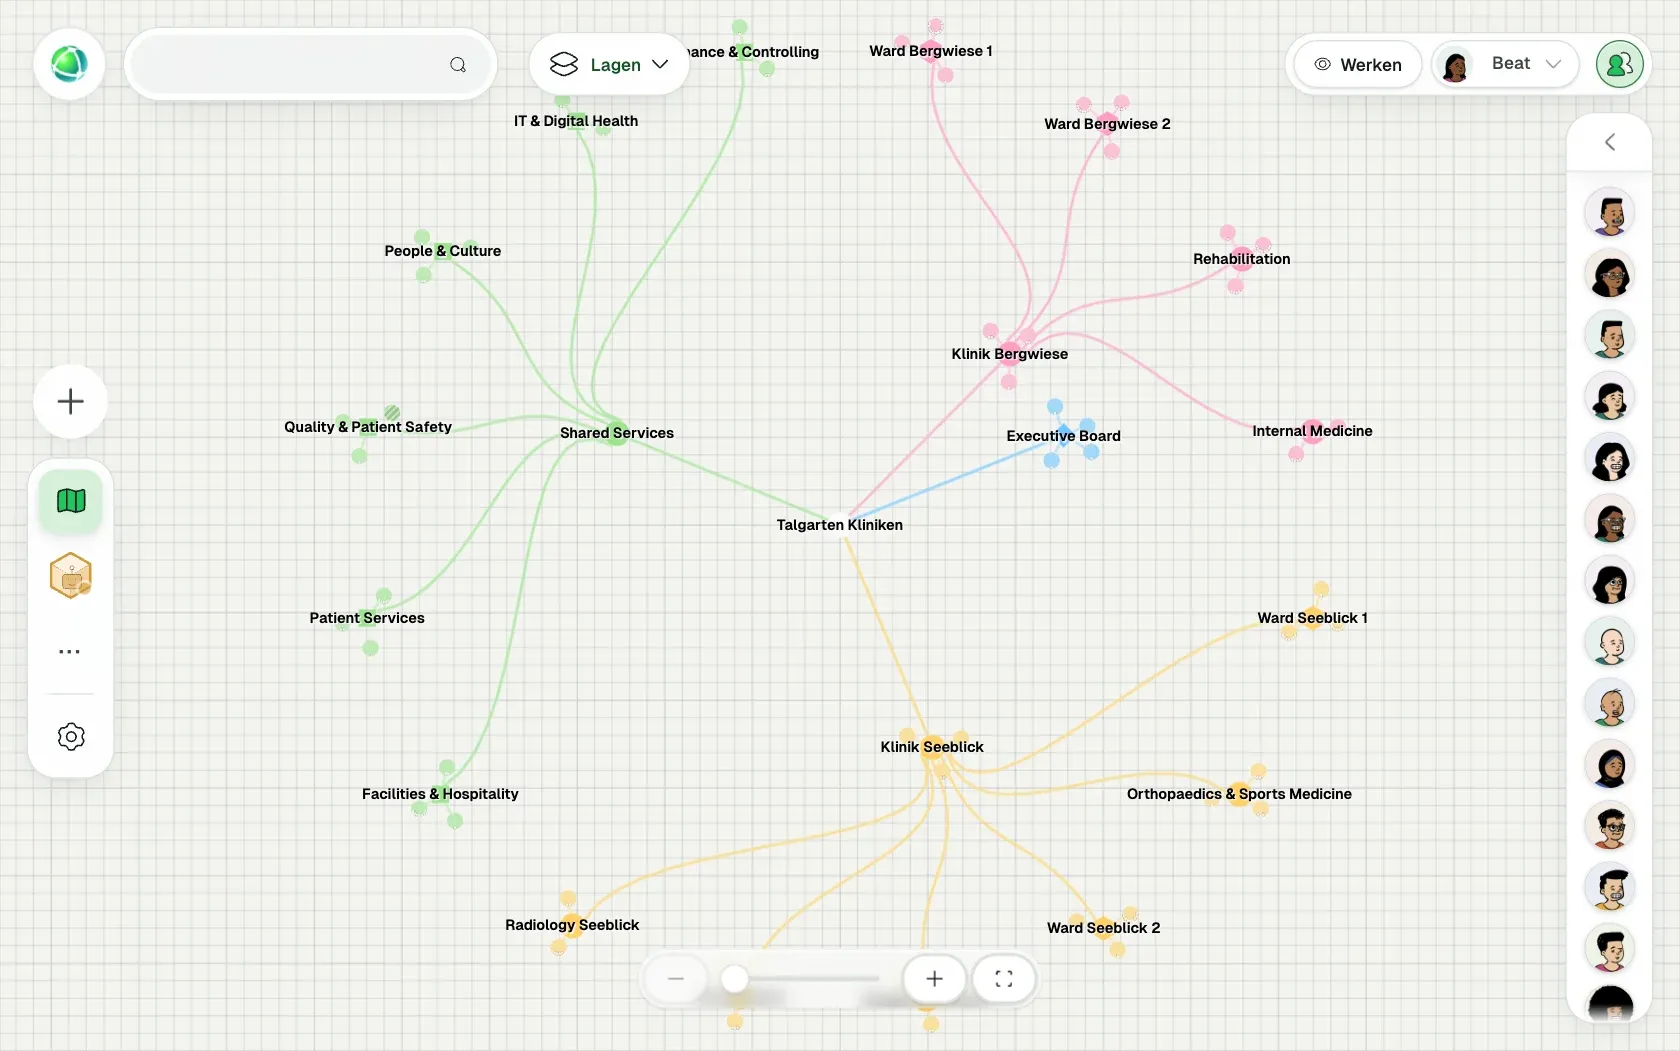Select the Klinik Bergwiese node
Screen dimensions: 1680x1051
coord(1010,354)
